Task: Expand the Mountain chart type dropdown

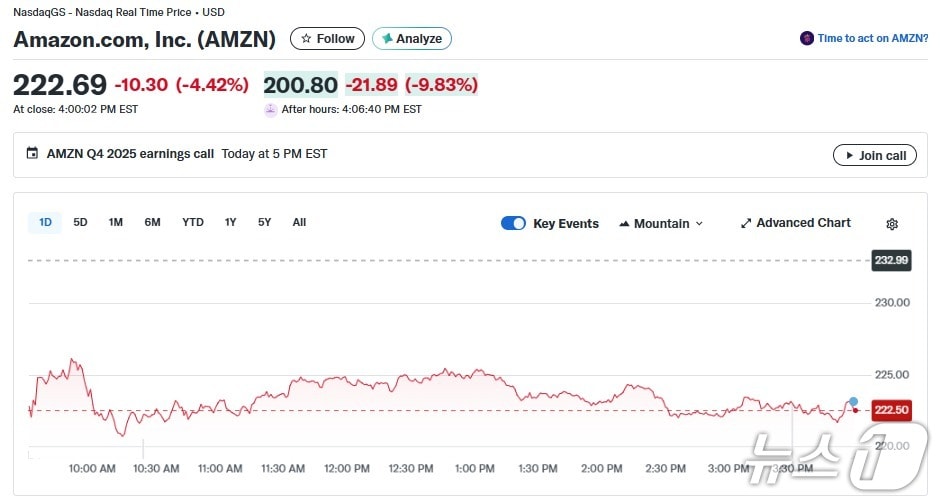Action: click(699, 224)
